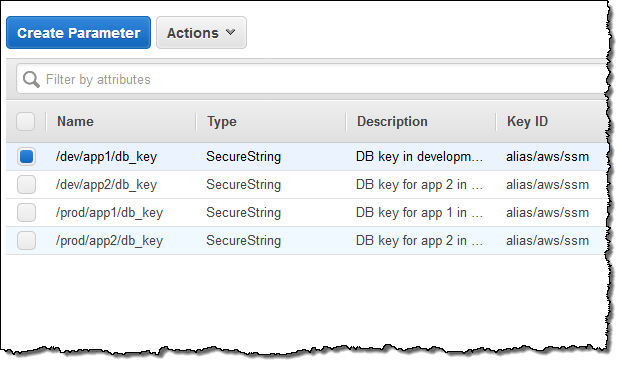The image size is (622, 365).
Task: Click the Key ID column header
Action: [527, 121]
